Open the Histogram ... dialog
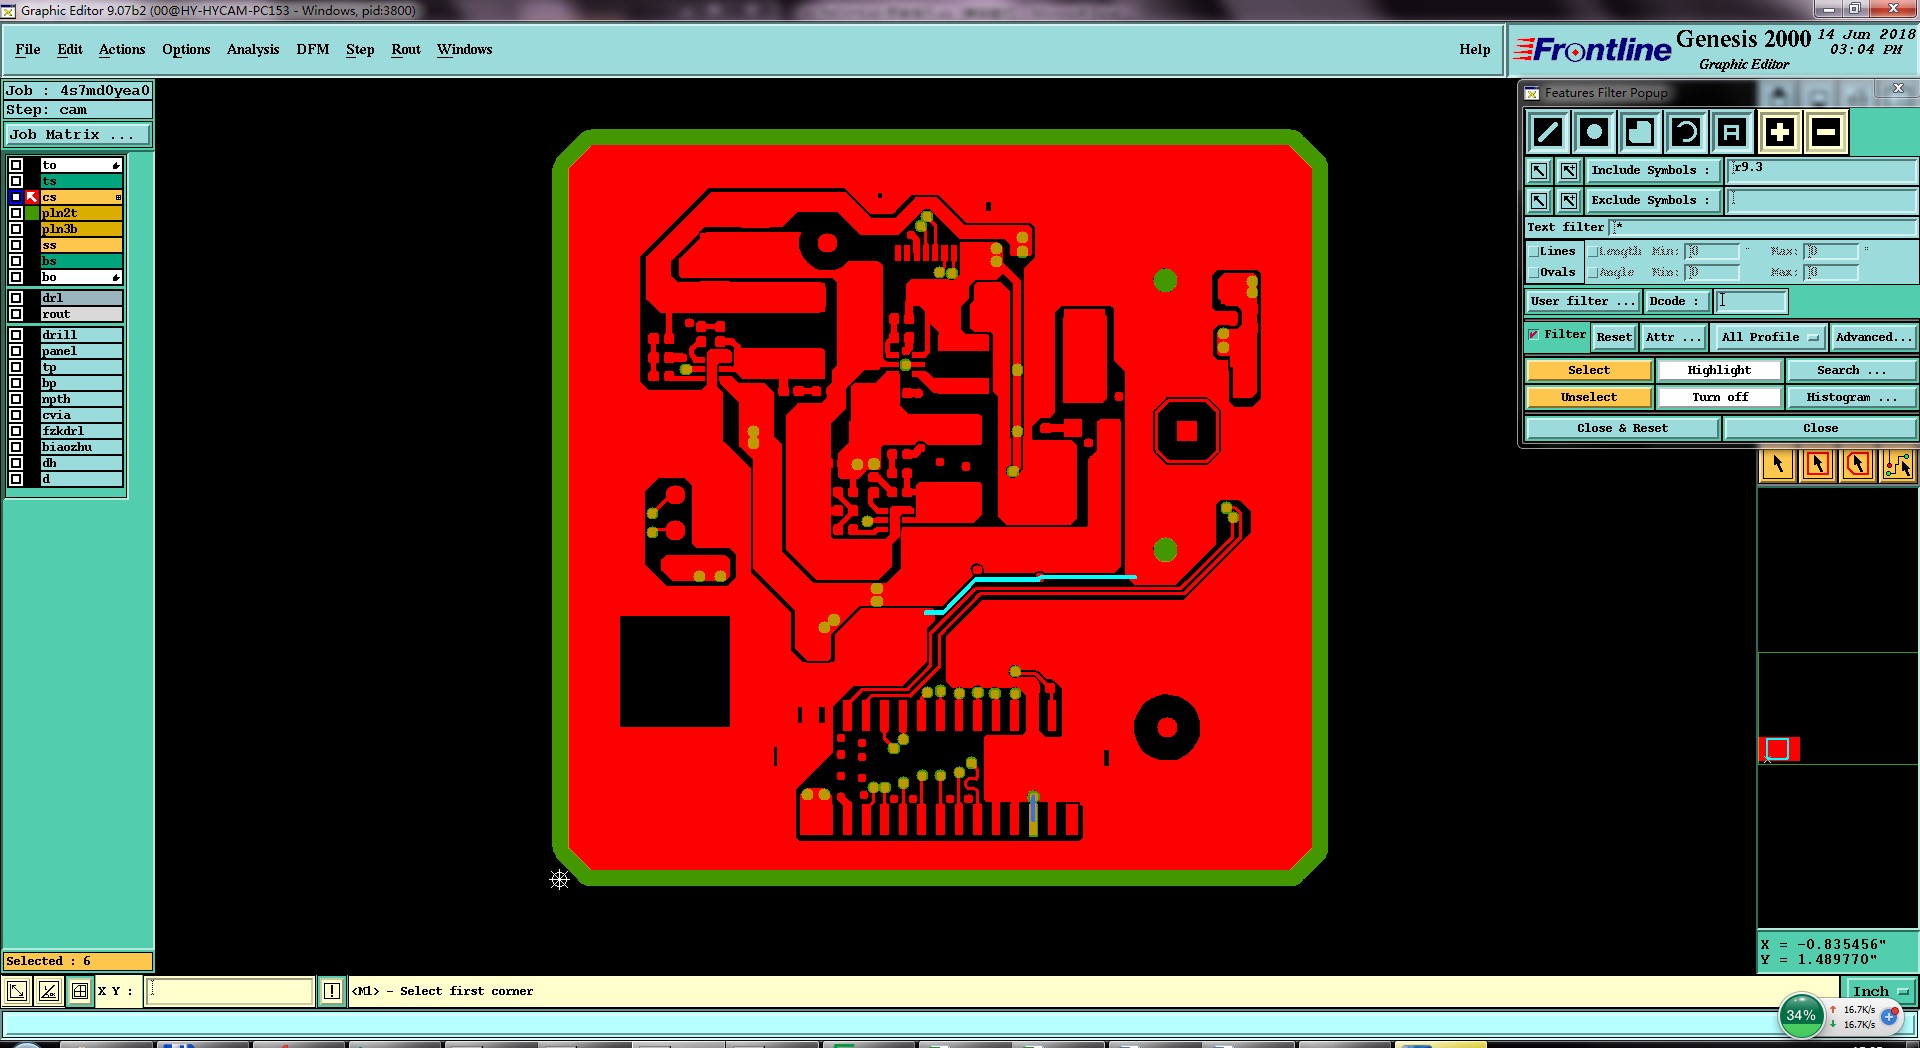Image resolution: width=1920 pixels, height=1048 pixels. [x=1851, y=397]
